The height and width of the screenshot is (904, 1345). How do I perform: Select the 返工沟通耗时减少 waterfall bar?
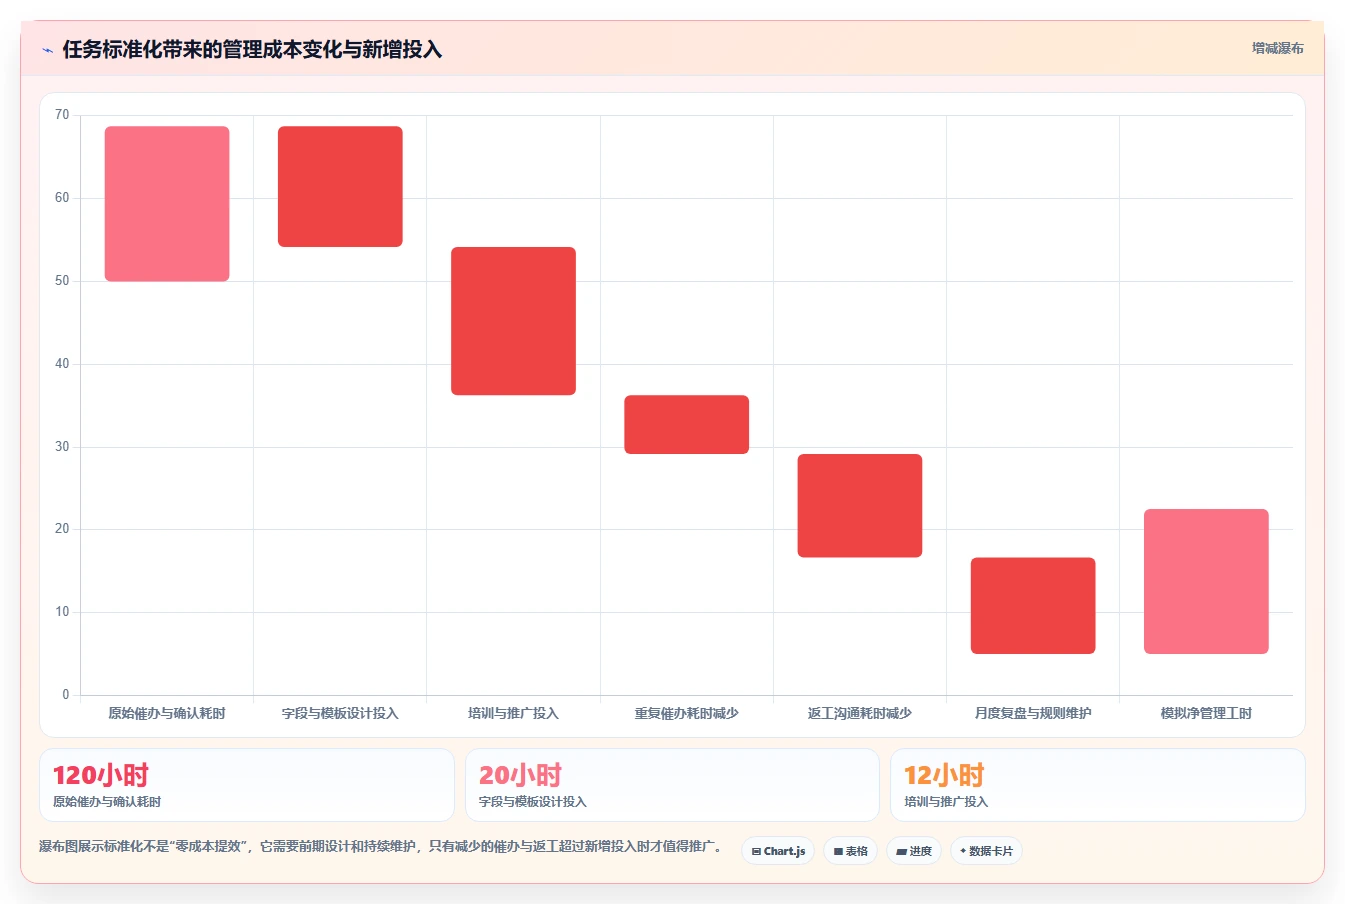[x=860, y=506]
